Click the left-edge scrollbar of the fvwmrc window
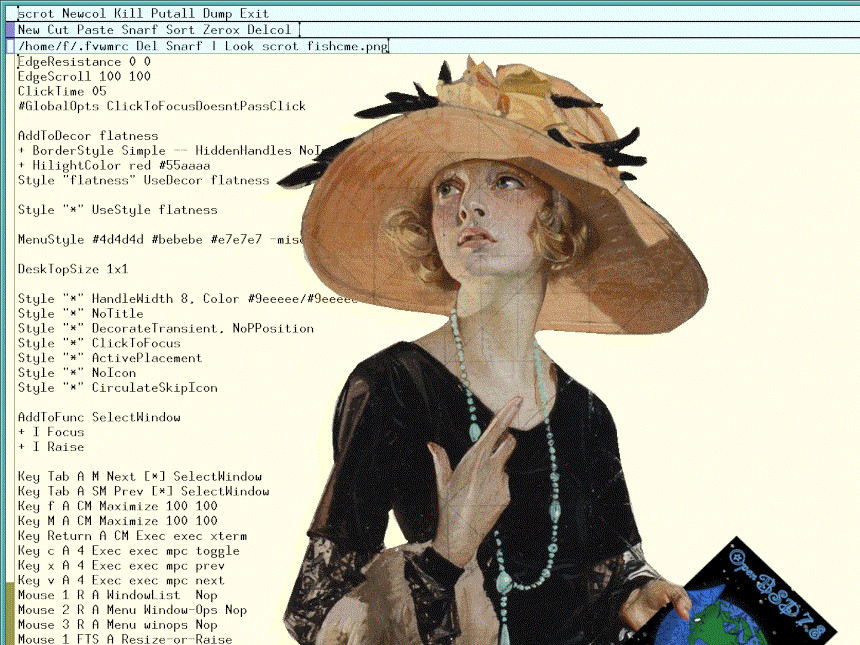Viewport: 860px width, 645px height. coord(8,300)
